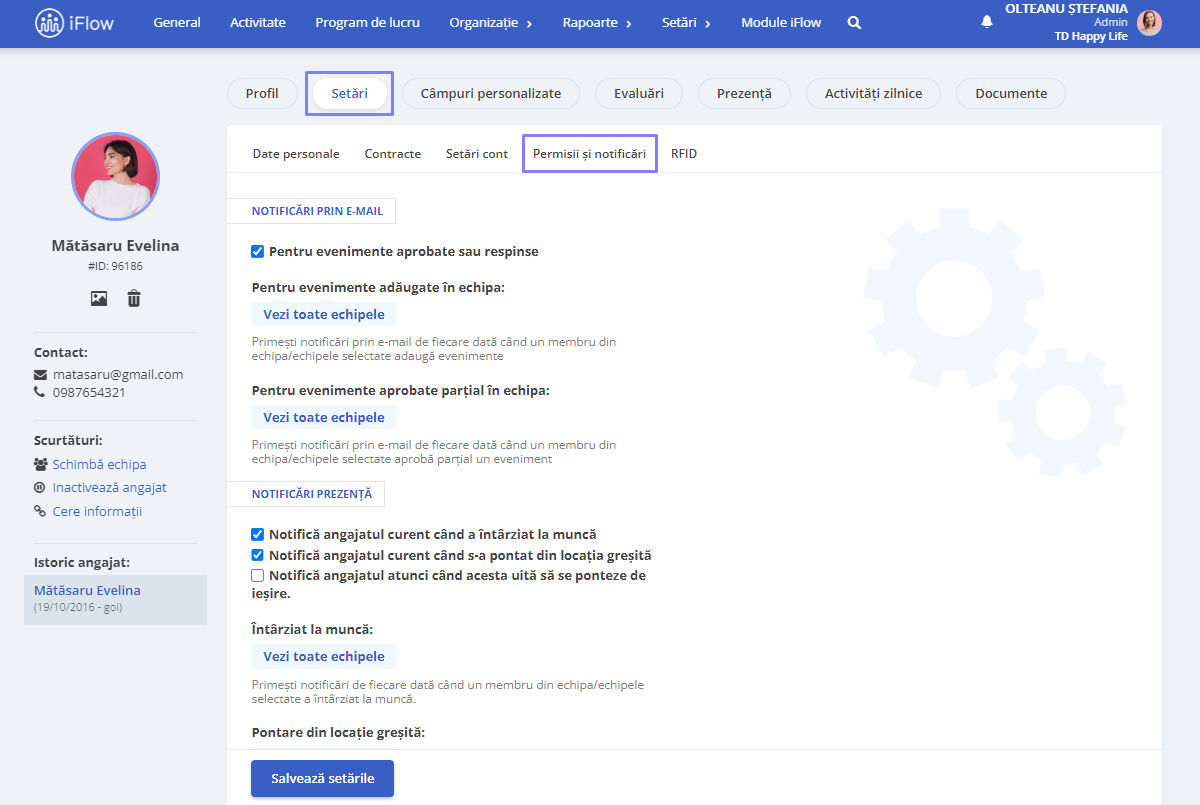Delete employee using trash icon
The image size is (1200, 805).
pos(134,298)
